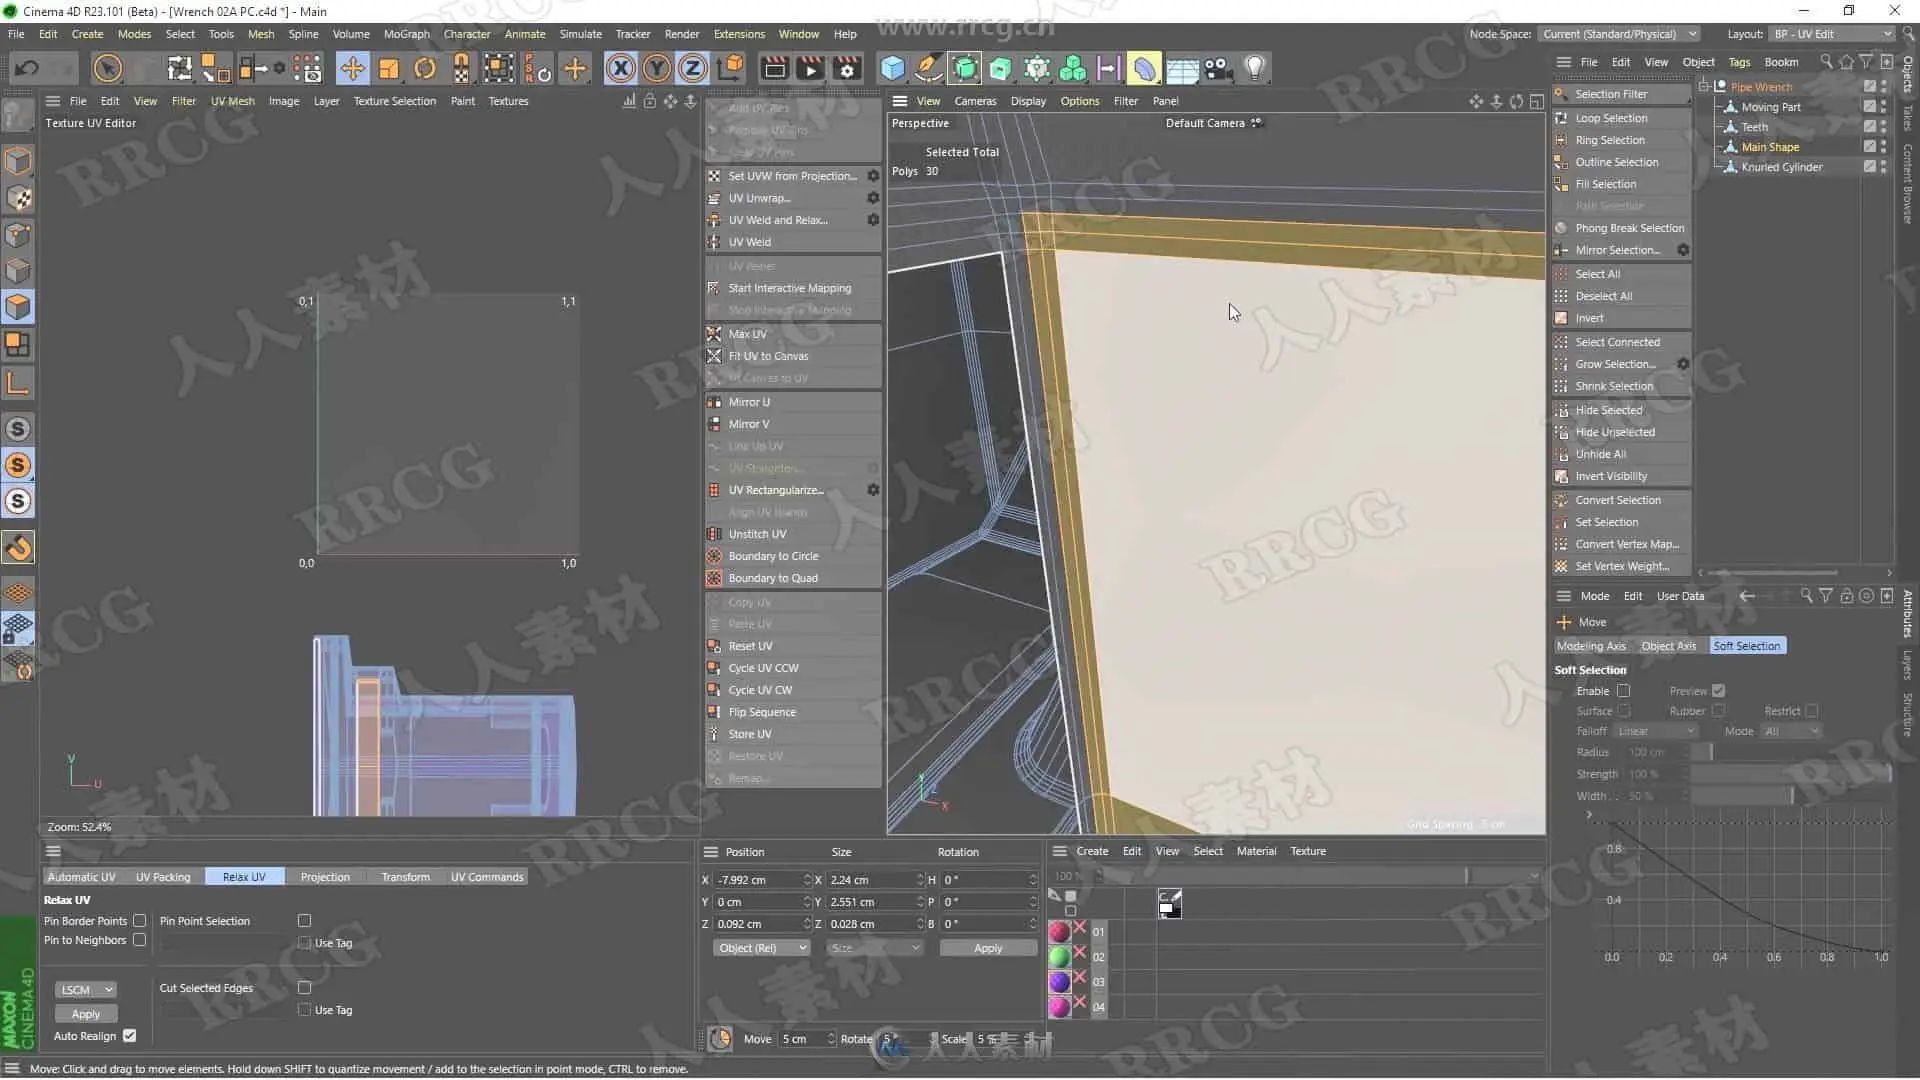
Task: Select the Rotate tool icon
Action: tap(425, 68)
